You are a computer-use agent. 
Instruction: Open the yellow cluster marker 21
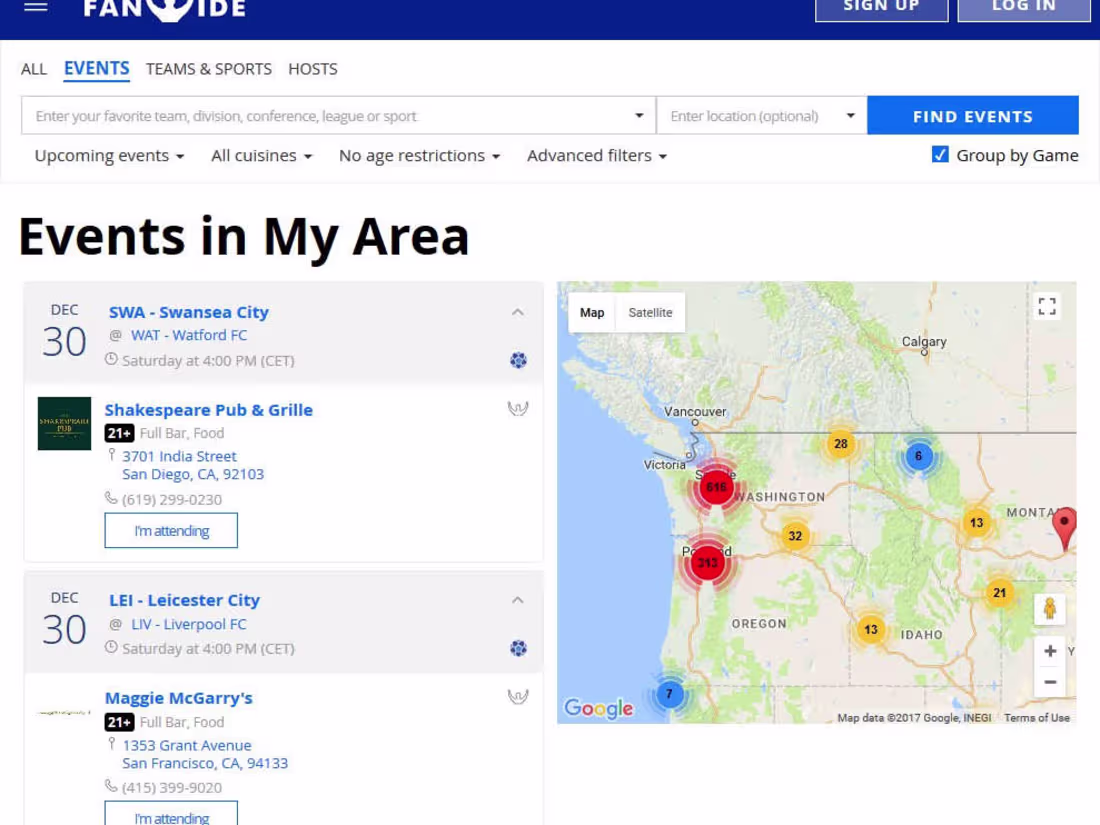(1000, 593)
